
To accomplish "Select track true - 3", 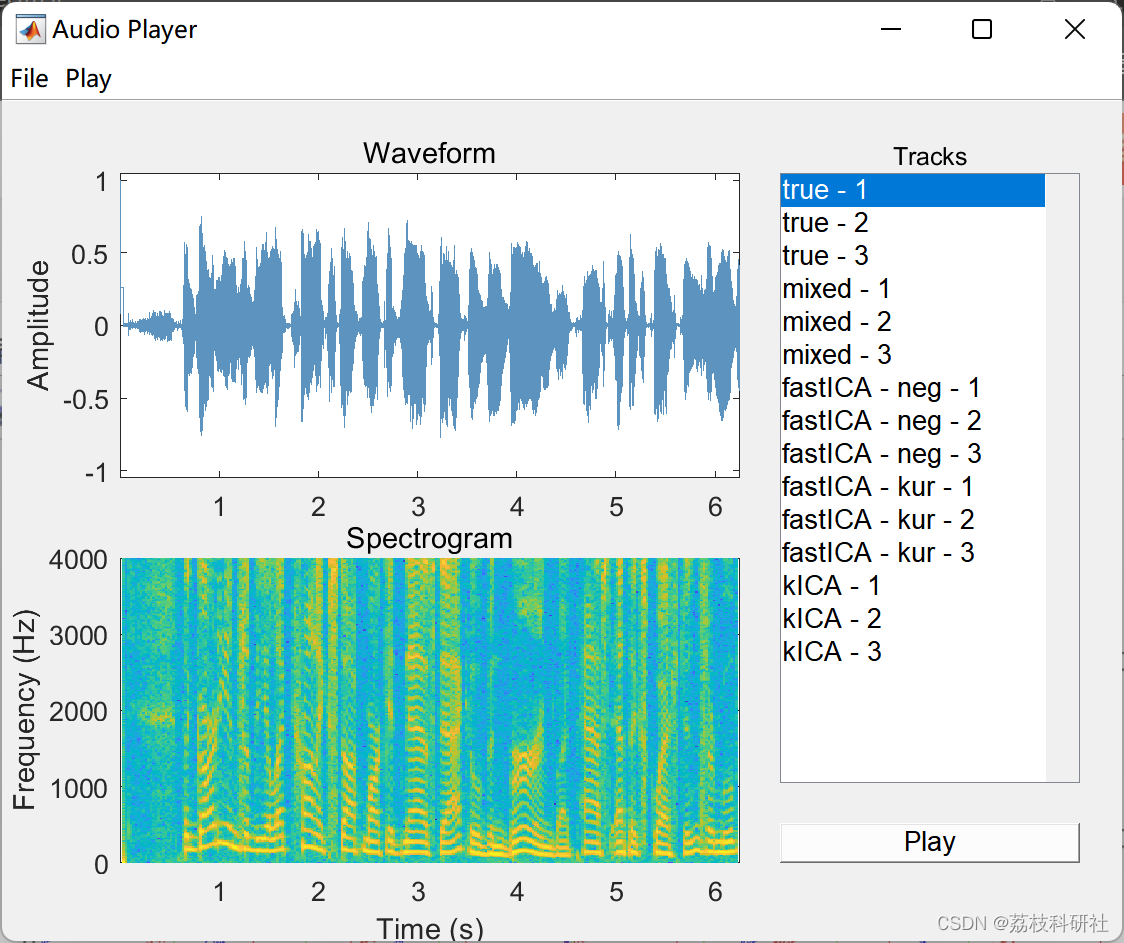I will click(x=913, y=256).
